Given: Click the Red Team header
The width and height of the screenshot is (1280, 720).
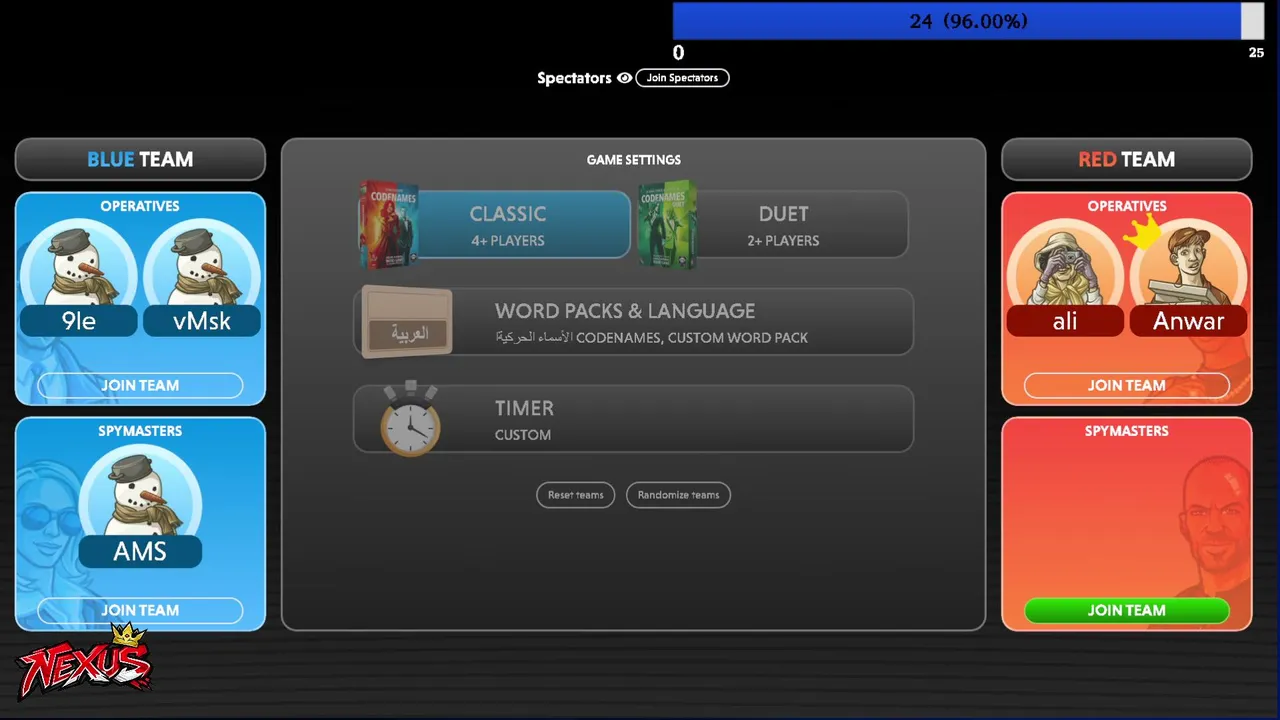Looking at the screenshot, I should [x=1126, y=159].
